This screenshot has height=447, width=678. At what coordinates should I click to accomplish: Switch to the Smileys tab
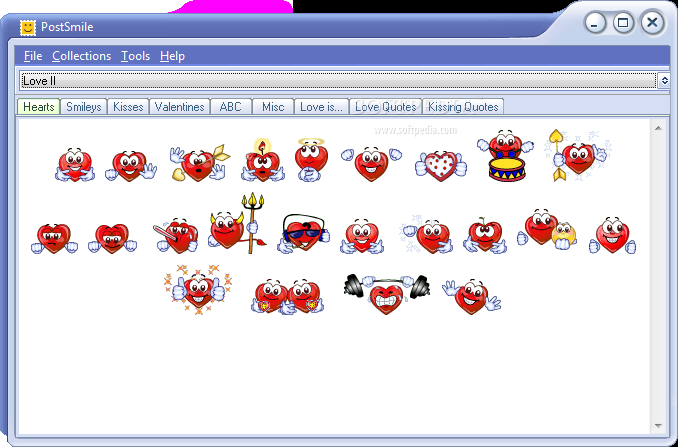[84, 107]
